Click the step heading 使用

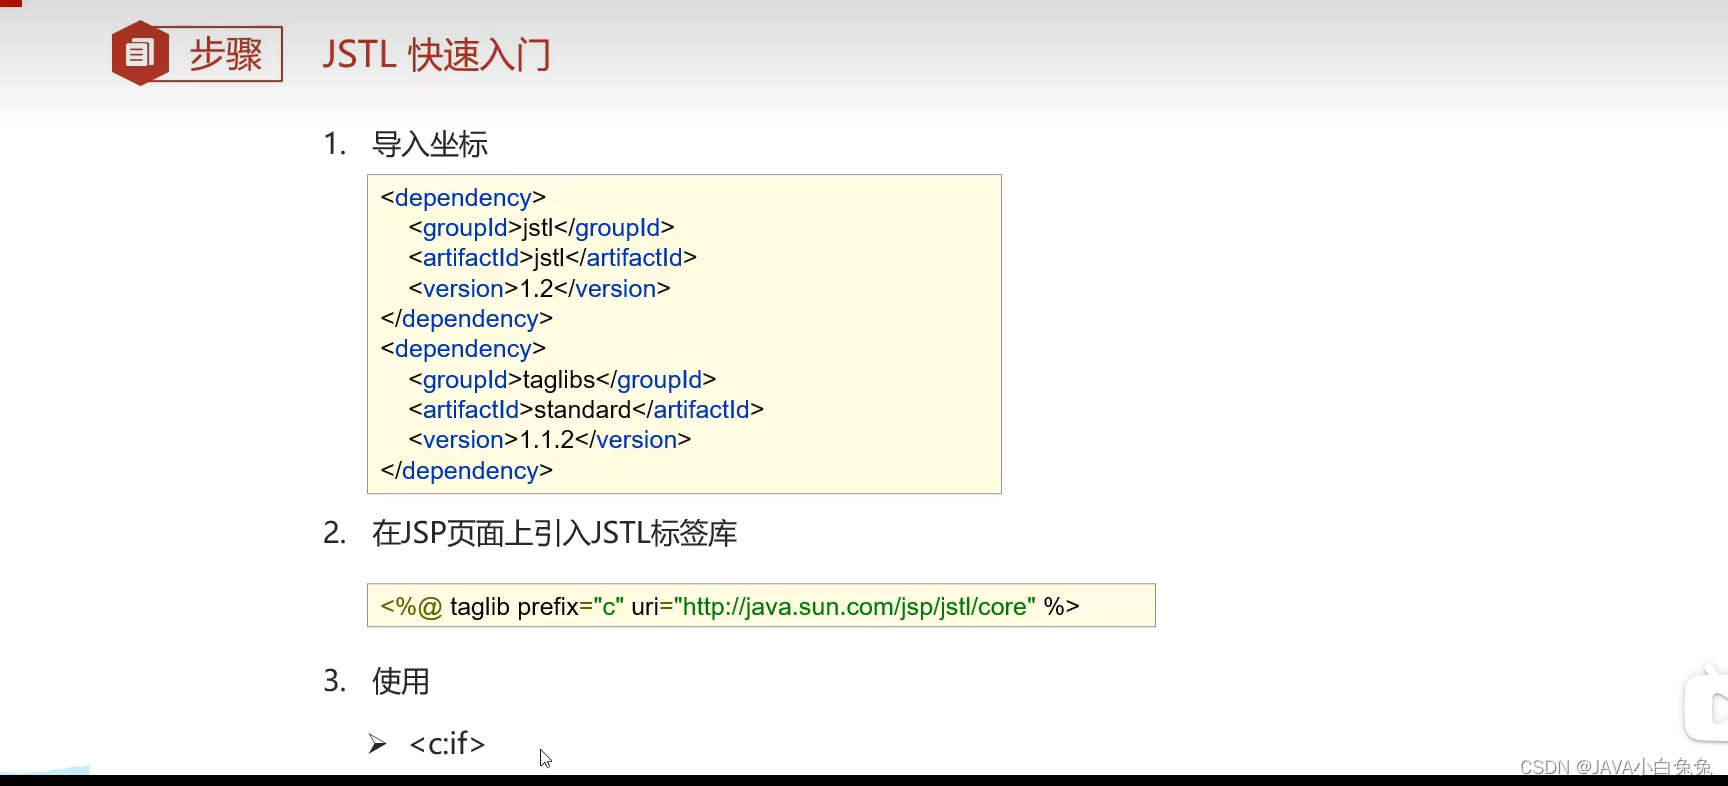coord(401,681)
